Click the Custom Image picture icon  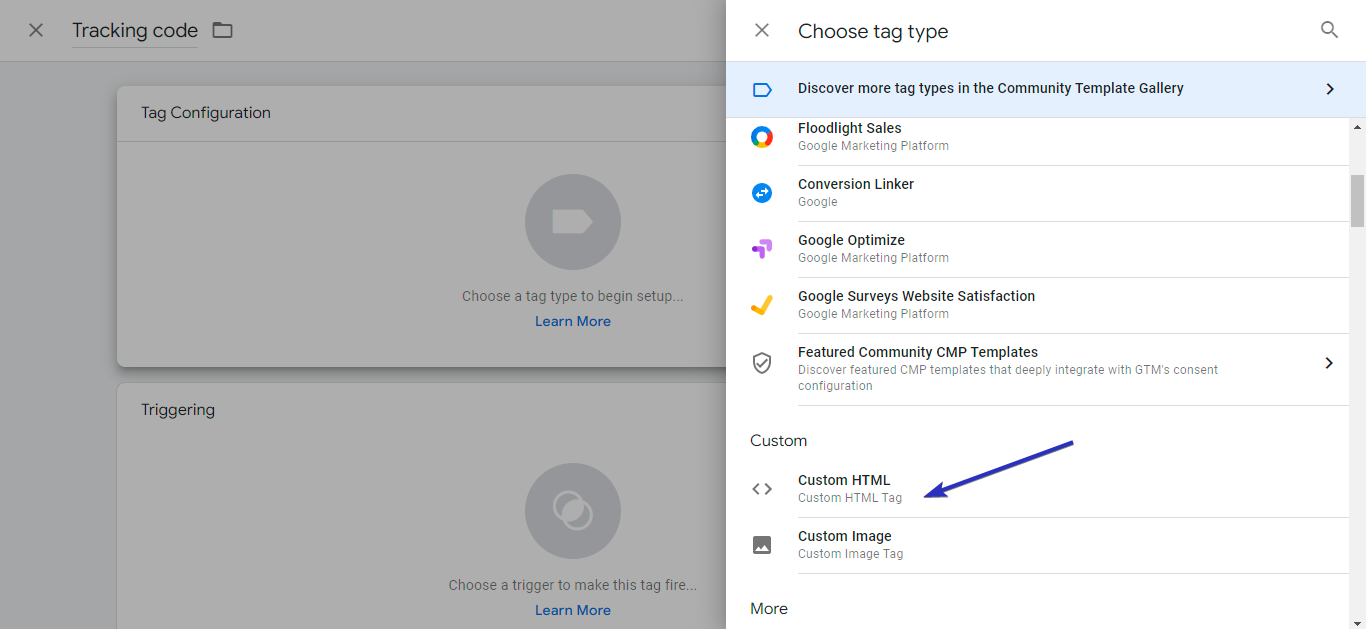pos(762,545)
